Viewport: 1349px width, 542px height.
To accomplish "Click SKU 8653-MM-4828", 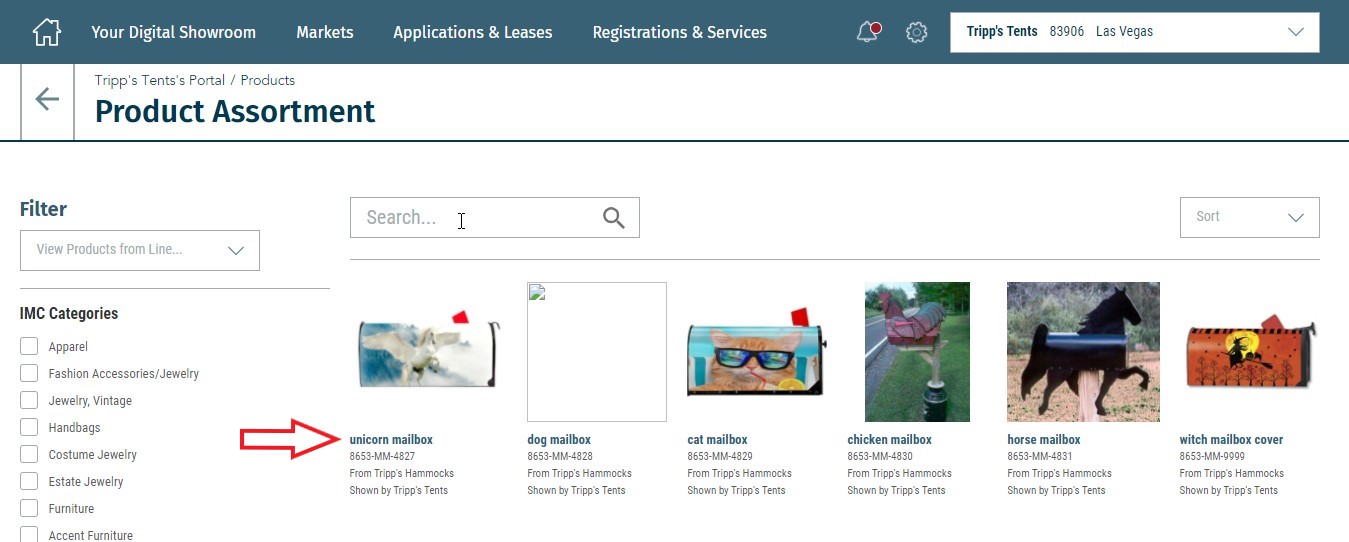I will click(x=560, y=457).
